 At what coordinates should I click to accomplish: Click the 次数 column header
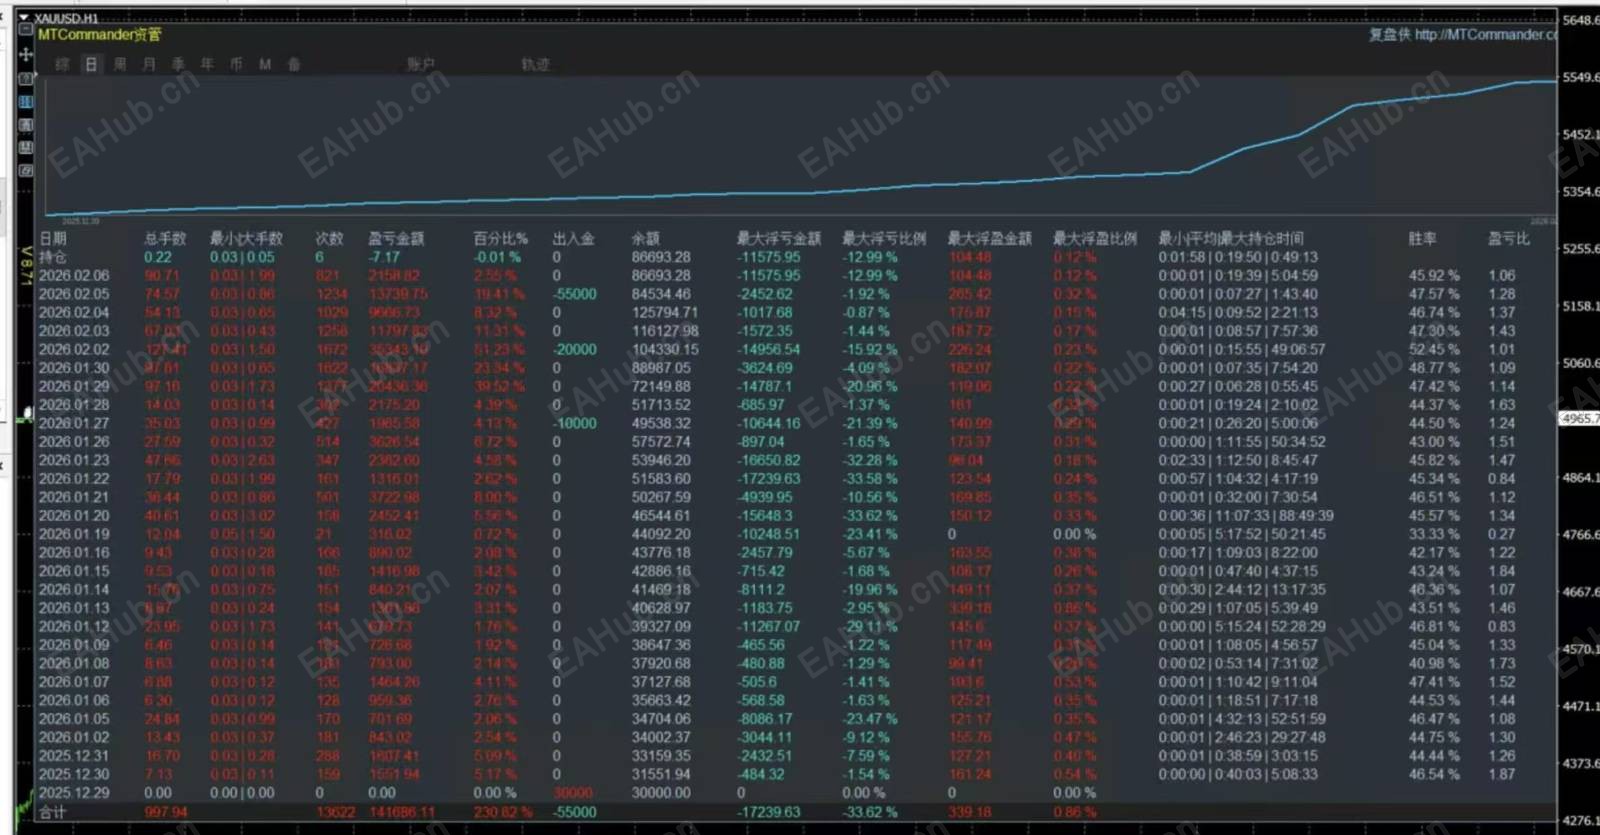pos(329,239)
